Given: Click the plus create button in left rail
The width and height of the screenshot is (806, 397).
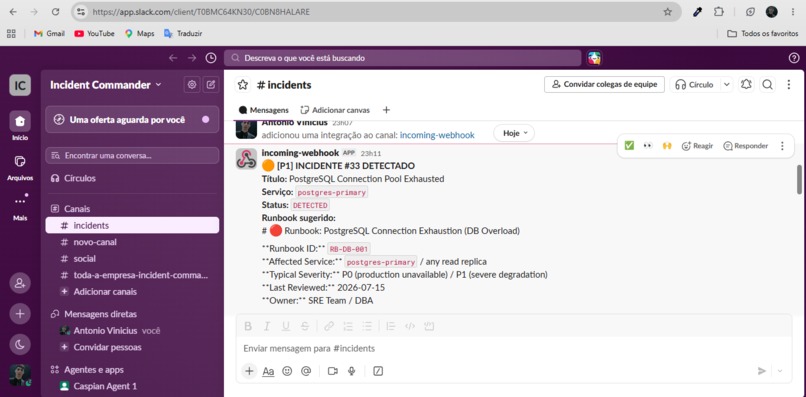Looking at the screenshot, I should click(20, 314).
